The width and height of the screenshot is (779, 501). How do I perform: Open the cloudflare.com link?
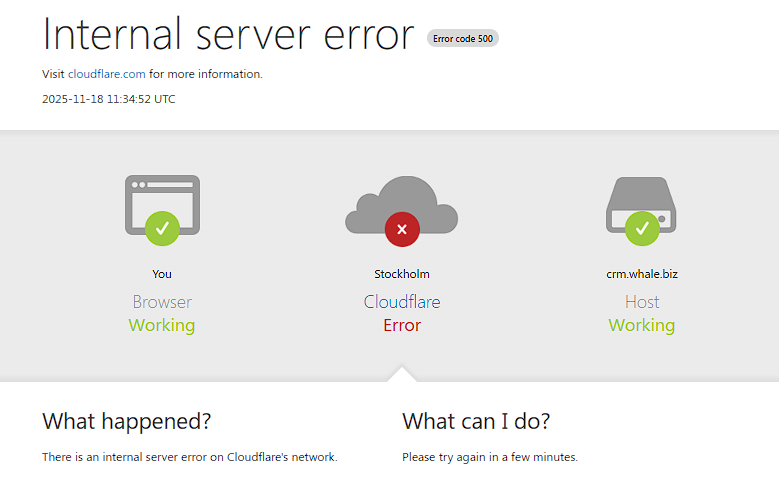click(106, 74)
